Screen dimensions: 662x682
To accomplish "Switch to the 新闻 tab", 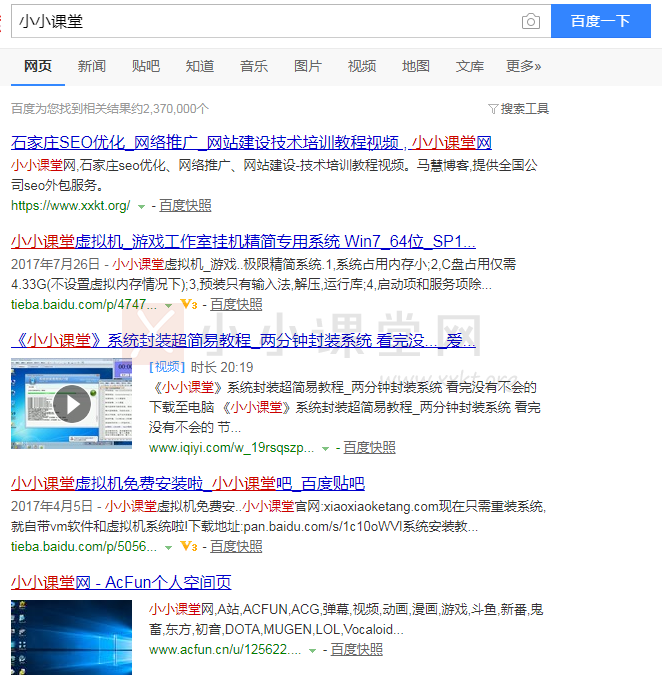I will point(92,66).
